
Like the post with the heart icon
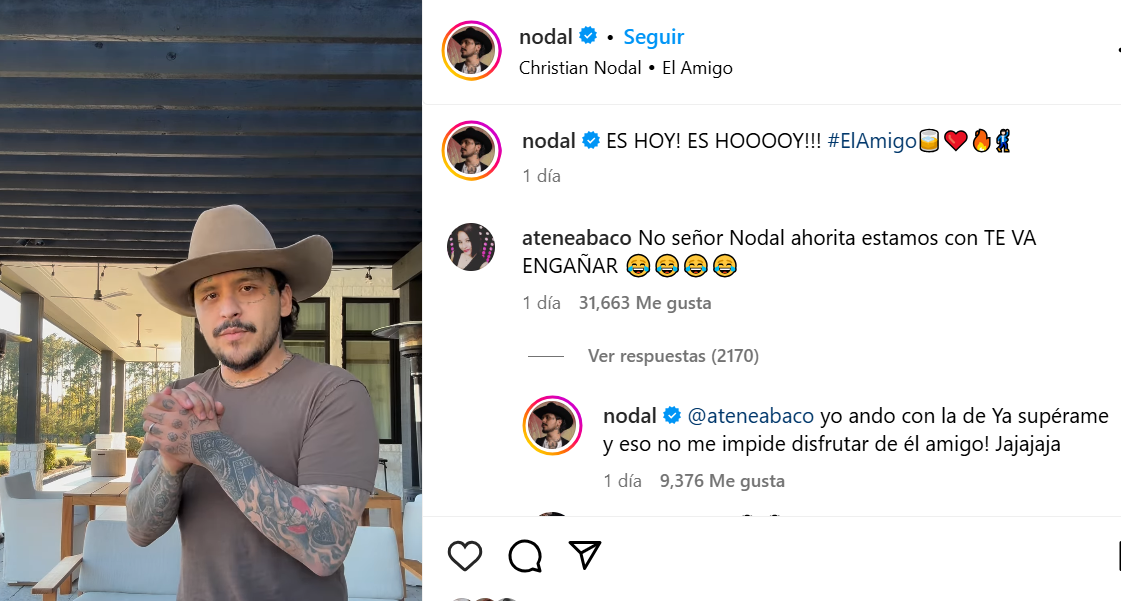click(465, 556)
